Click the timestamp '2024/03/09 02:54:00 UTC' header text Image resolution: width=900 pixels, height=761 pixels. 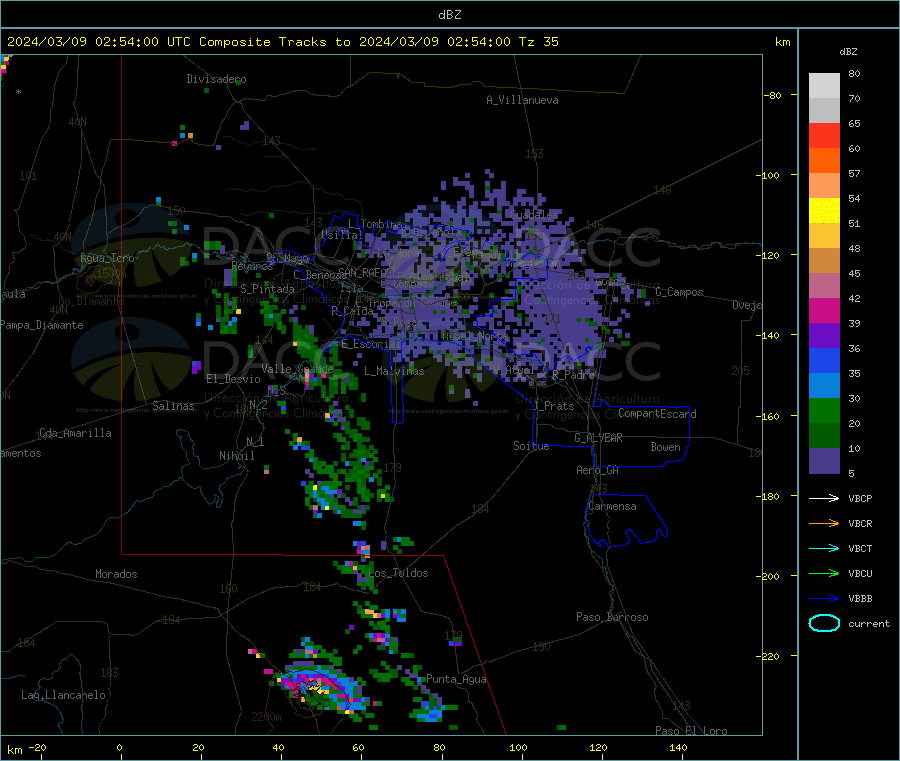[x=99, y=42]
